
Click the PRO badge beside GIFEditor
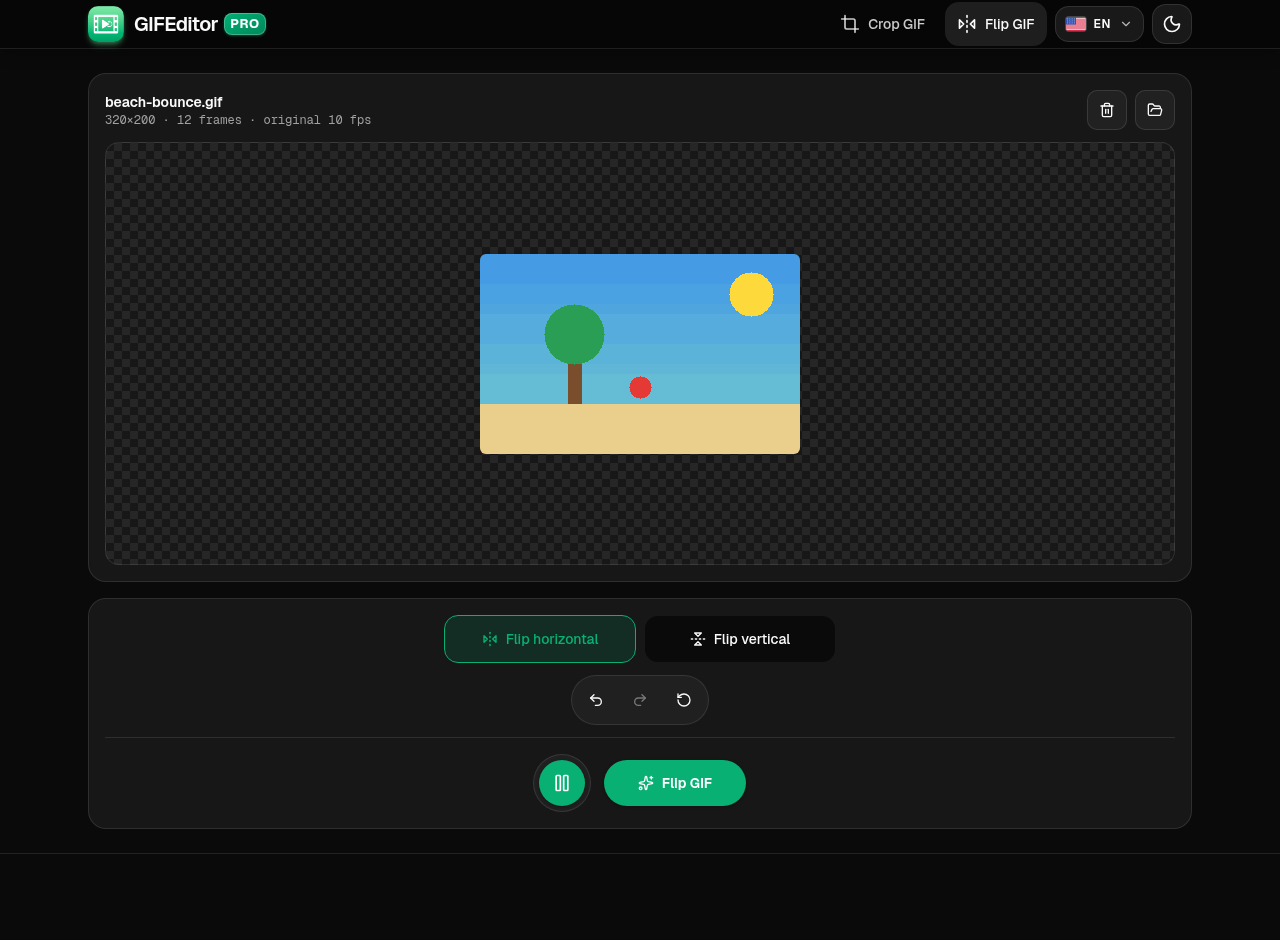[245, 24]
